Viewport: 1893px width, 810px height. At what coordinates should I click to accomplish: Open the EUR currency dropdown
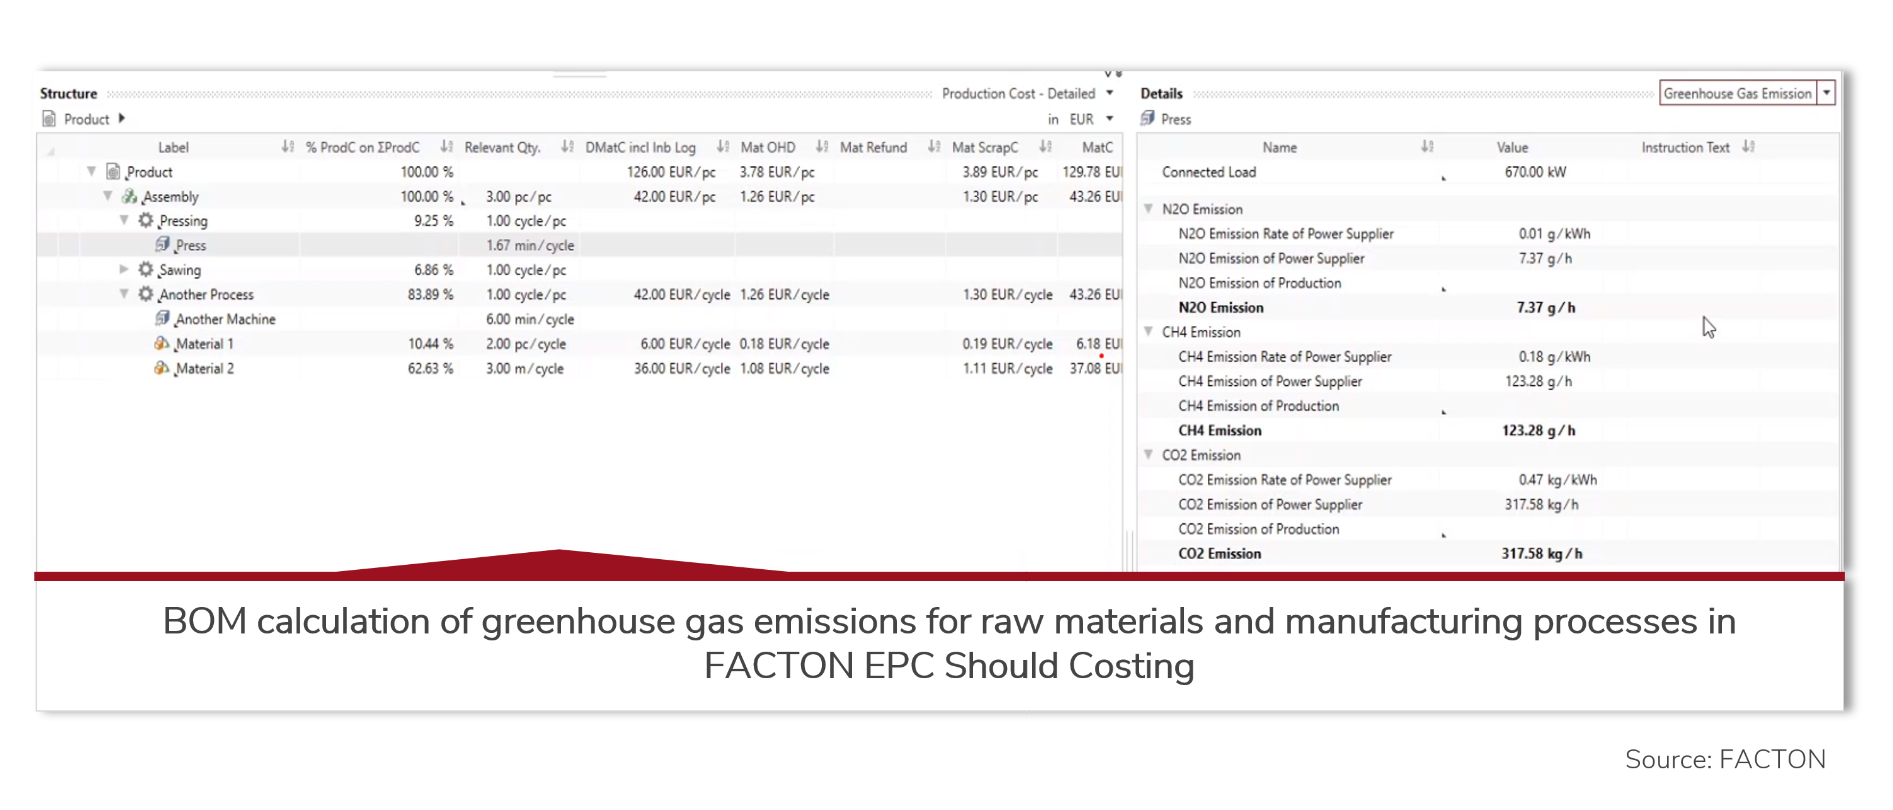[1109, 119]
